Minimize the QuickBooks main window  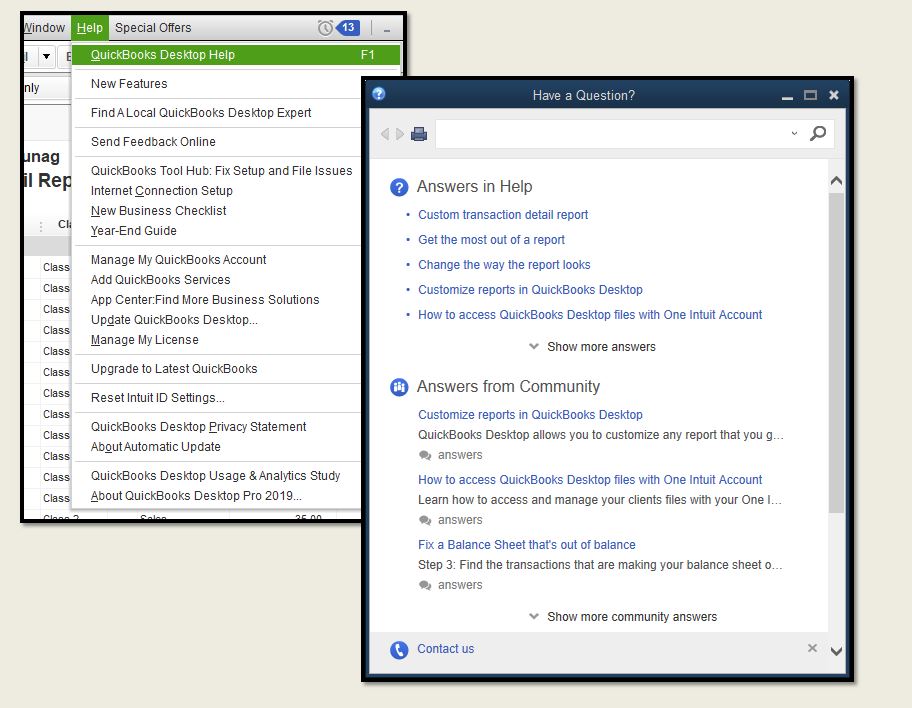tap(387, 29)
